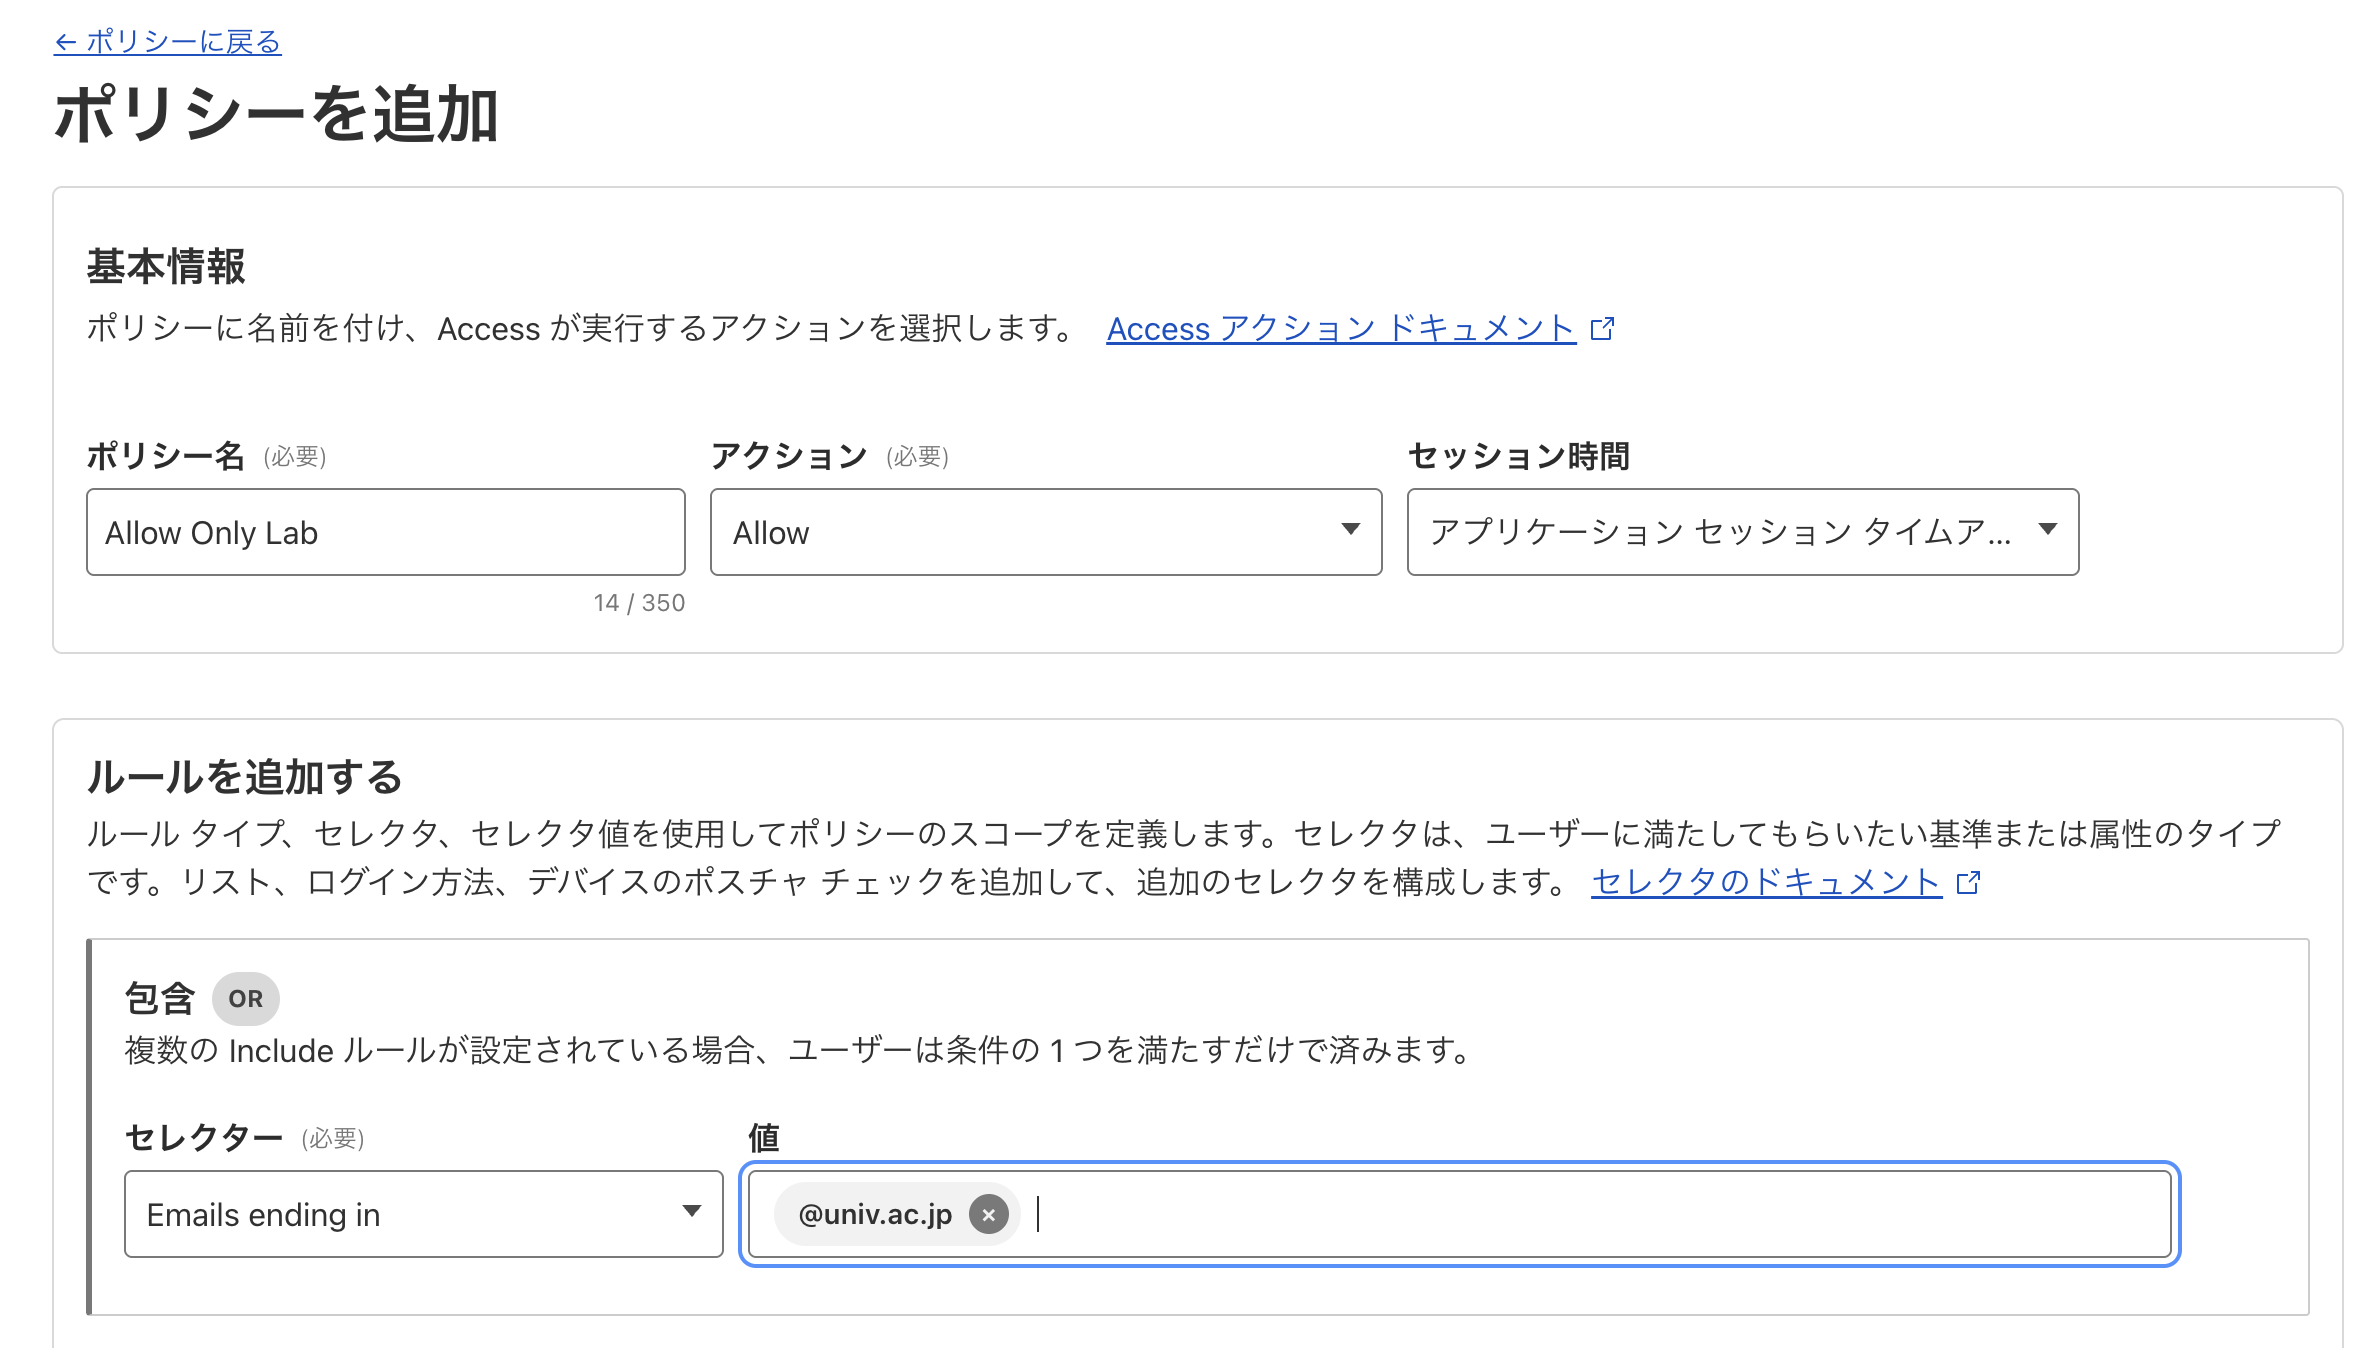Click the ルールを追加する section heading
Viewport: 2360px width, 1348px height.
[x=245, y=777]
